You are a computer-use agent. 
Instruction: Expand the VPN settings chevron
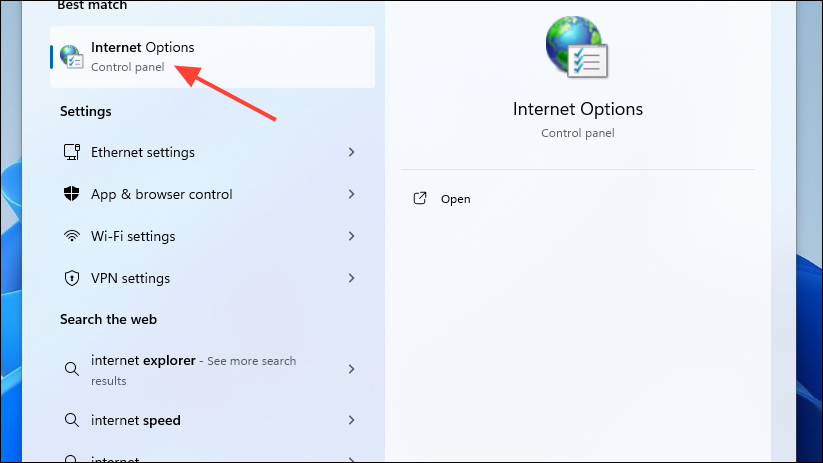click(x=351, y=278)
